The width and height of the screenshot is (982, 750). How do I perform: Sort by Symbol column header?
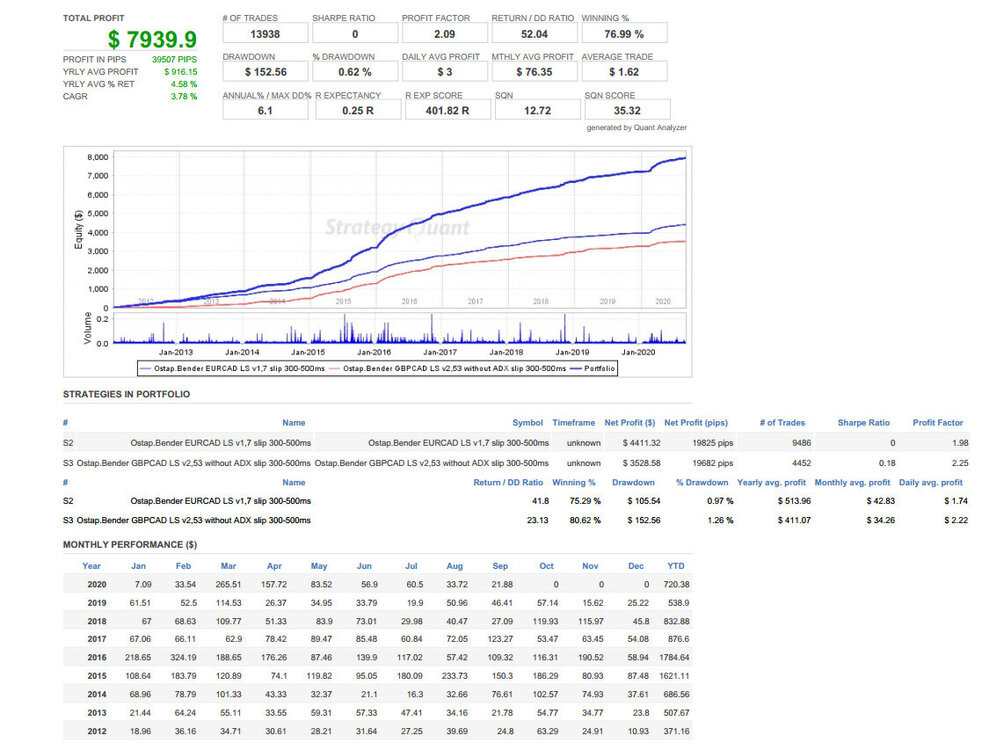pyautogui.click(x=527, y=423)
